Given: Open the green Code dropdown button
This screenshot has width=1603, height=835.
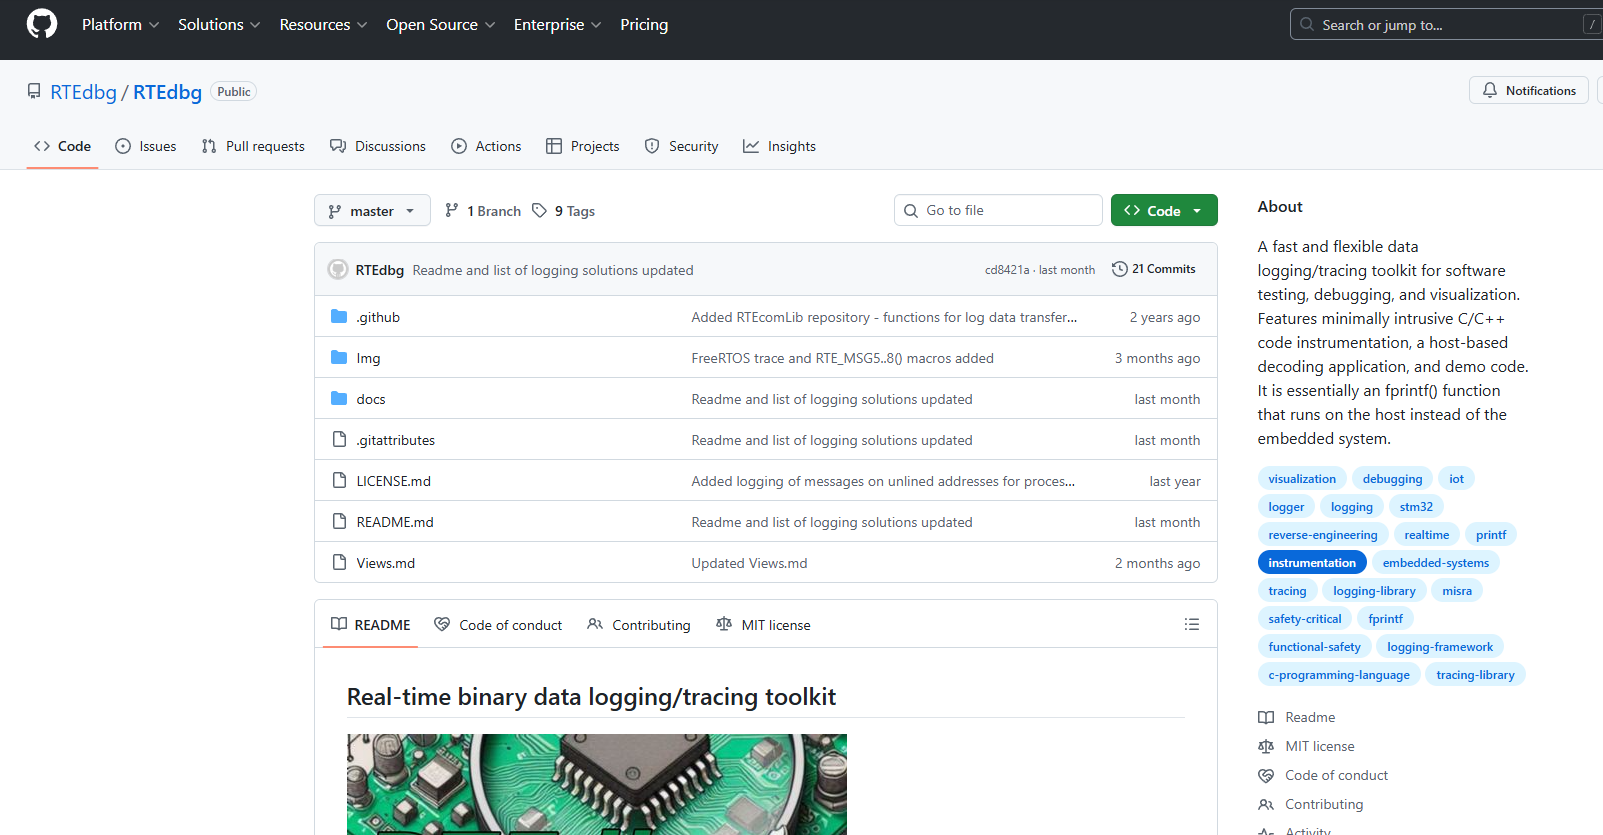Looking at the screenshot, I should 1164,210.
